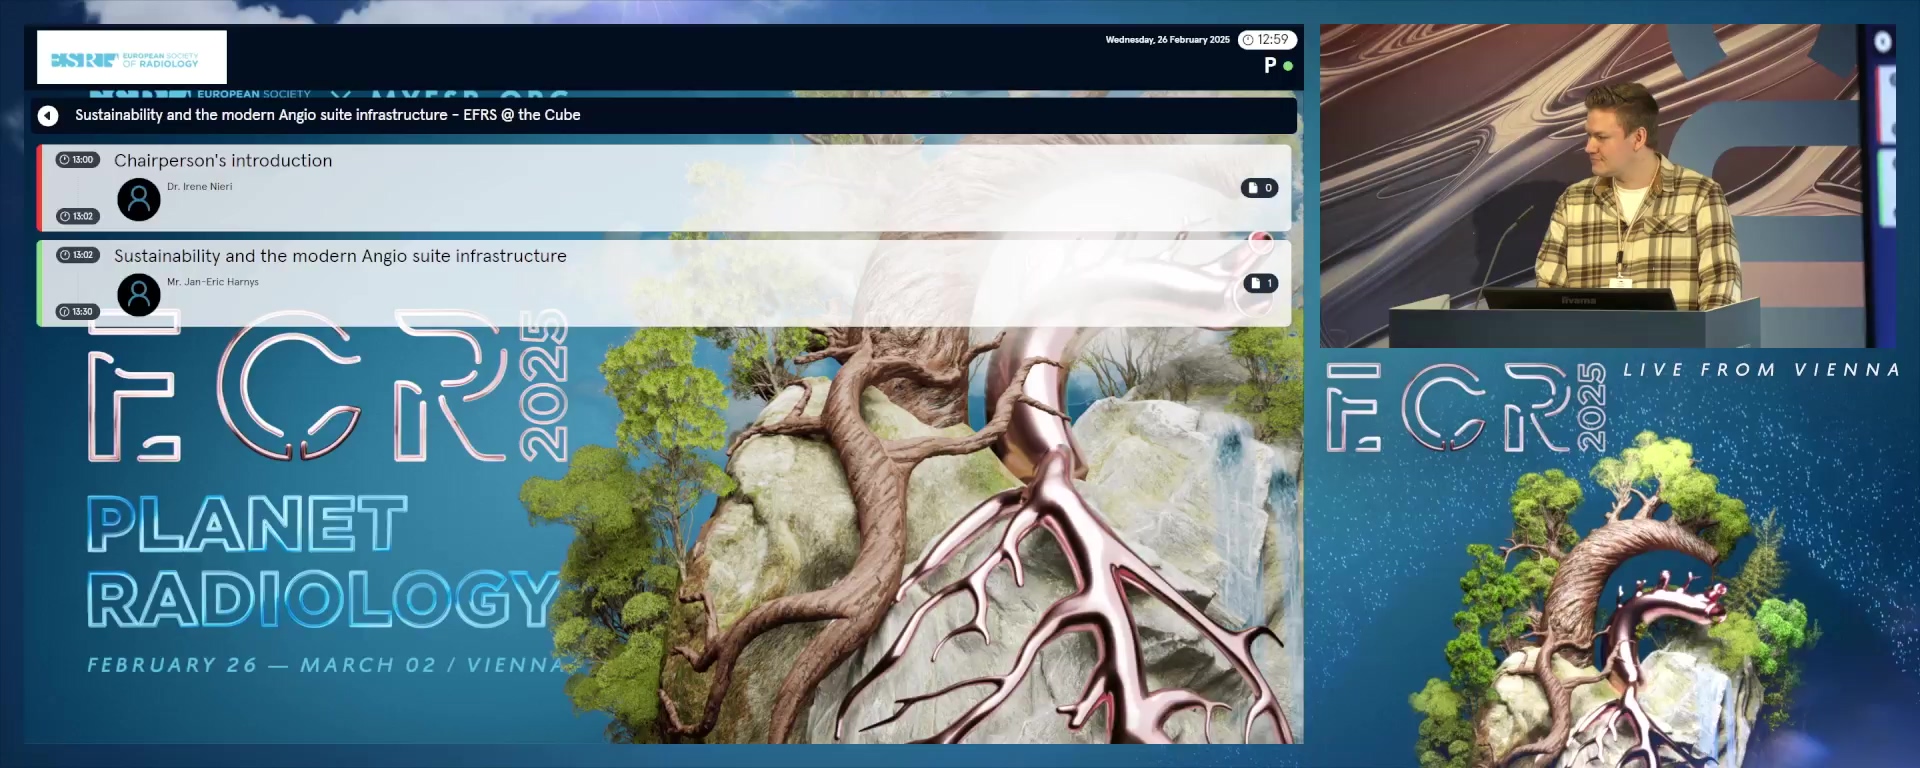Click the session header title mentioning EFRS @ the Cube
1920x768 pixels.
328,115
